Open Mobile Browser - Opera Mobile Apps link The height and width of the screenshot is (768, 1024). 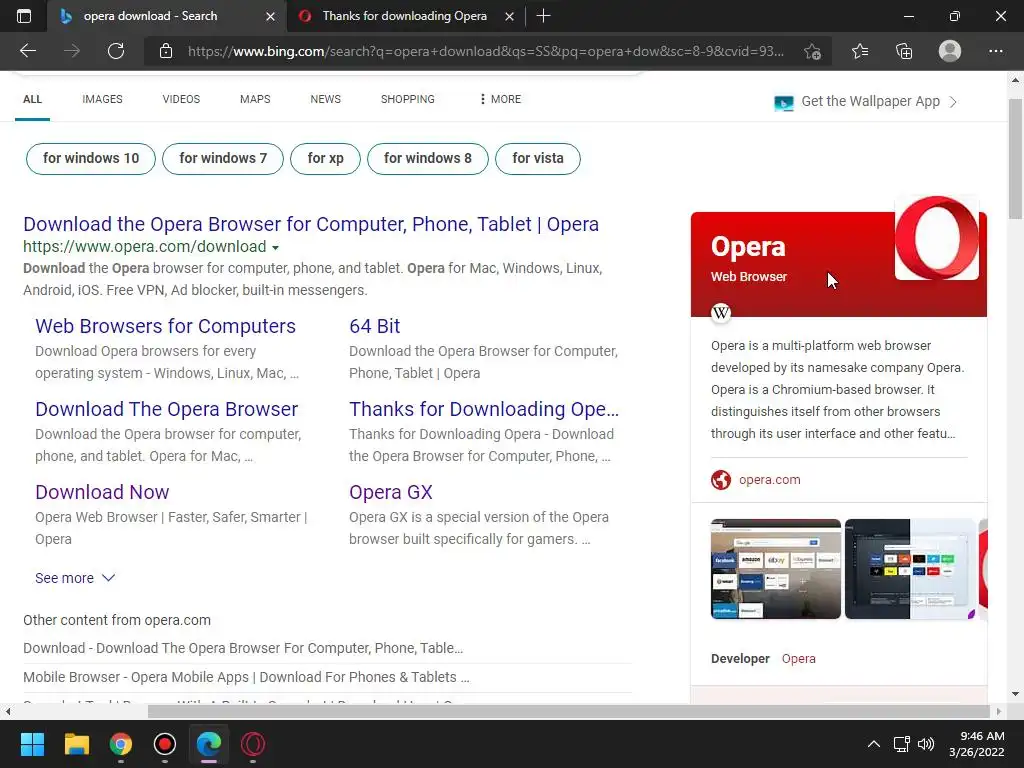(x=246, y=677)
